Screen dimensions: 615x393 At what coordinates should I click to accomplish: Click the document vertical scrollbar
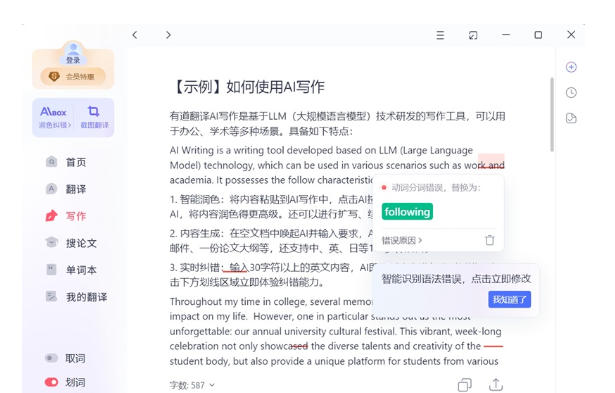pos(552,115)
